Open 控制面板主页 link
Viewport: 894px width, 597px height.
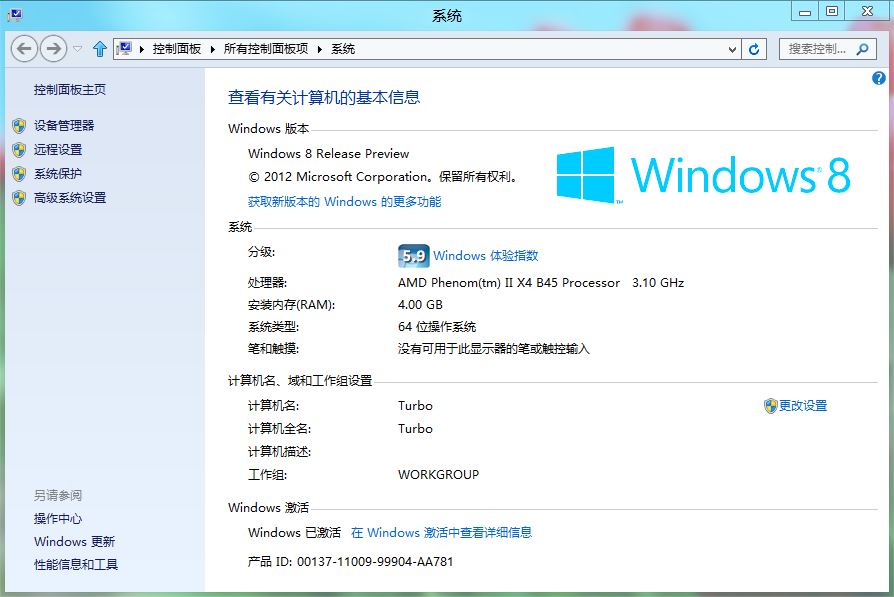point(70,90)
